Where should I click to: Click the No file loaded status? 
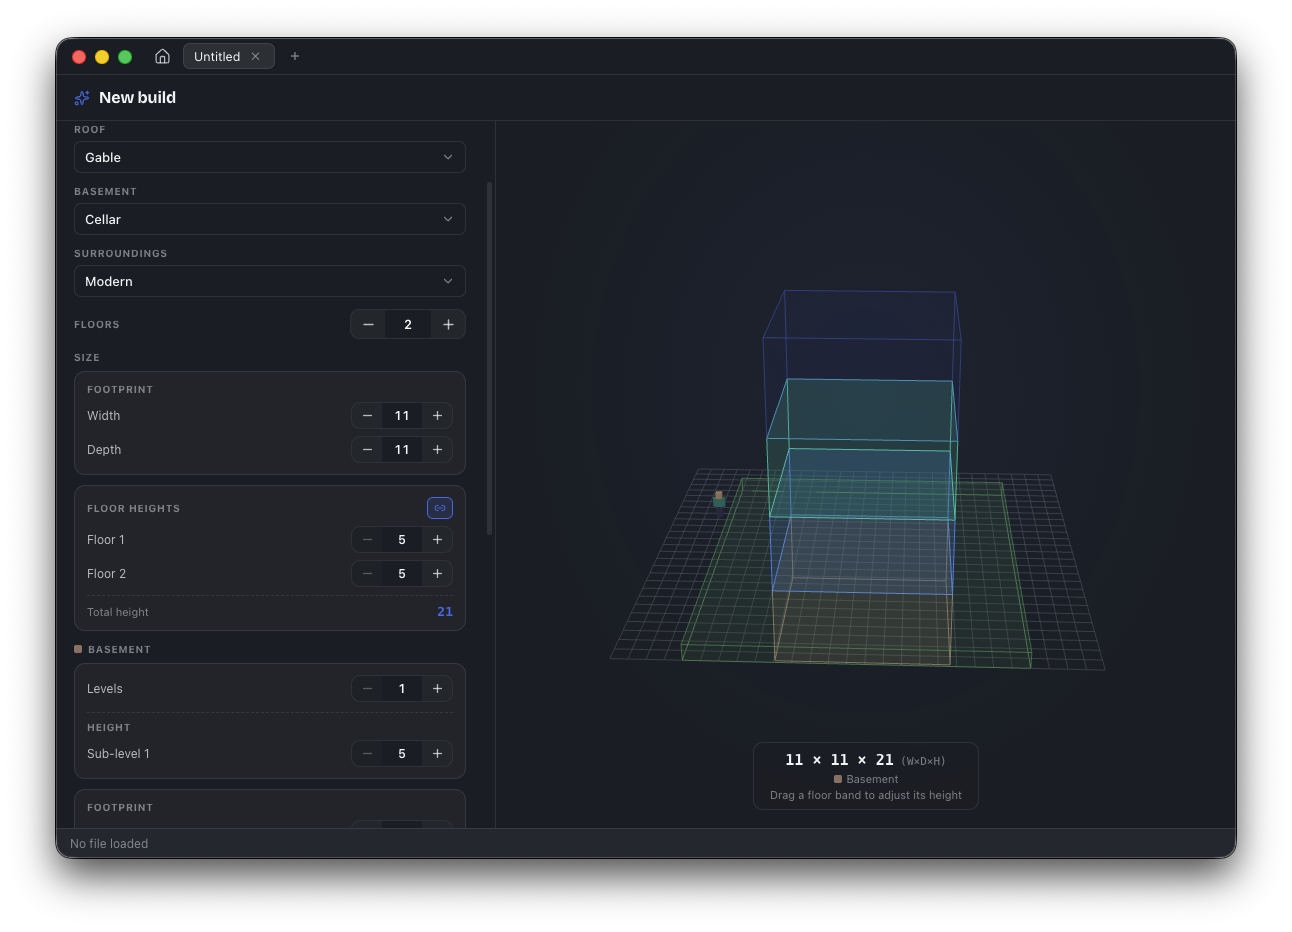click(x=109, y=844)
